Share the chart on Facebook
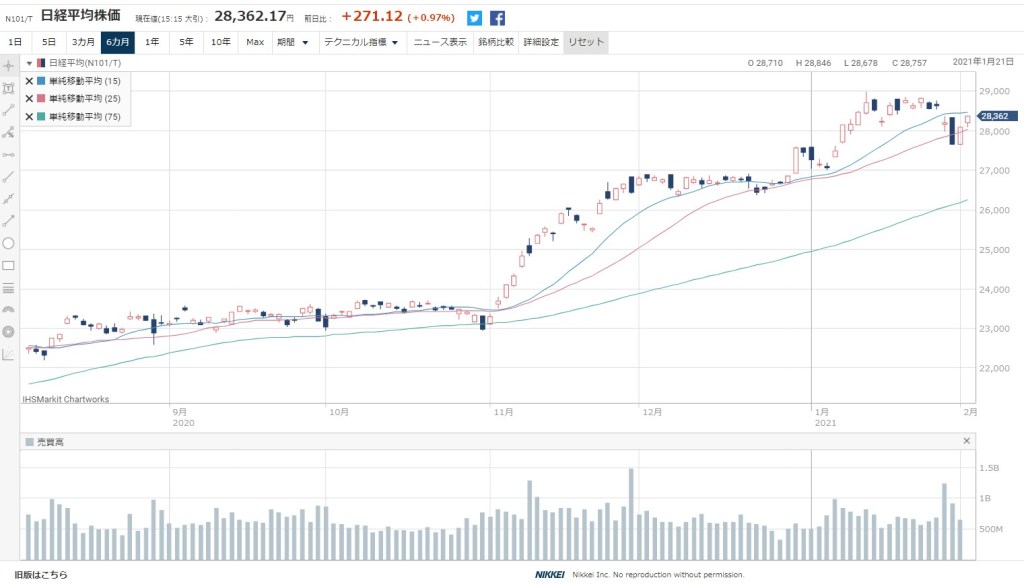The image size is (1024, 584). pos(497,17)
